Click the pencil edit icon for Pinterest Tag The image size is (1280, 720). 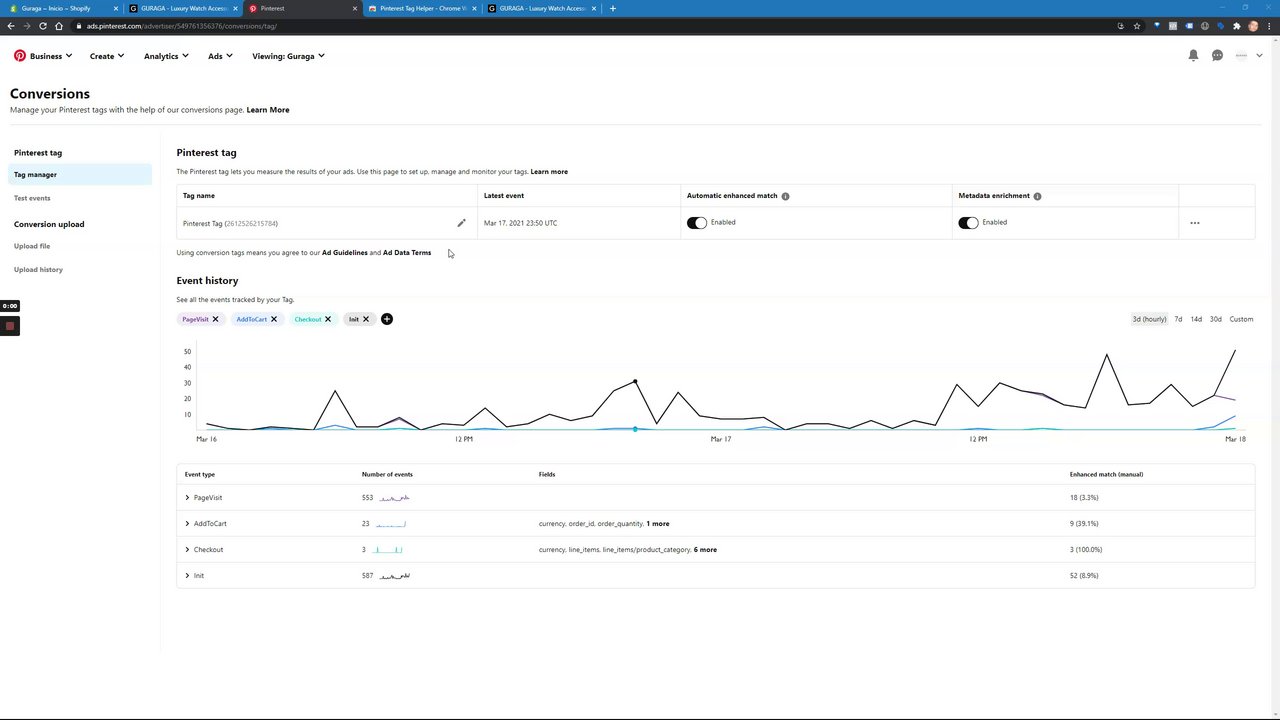pos(461,223)
